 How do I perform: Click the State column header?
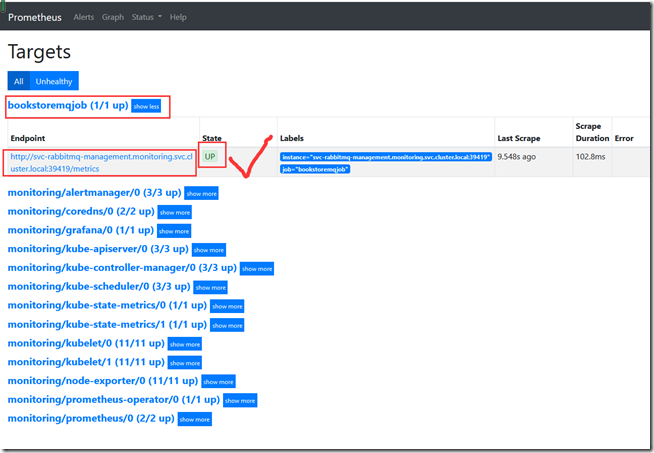[x=212, y=138]
